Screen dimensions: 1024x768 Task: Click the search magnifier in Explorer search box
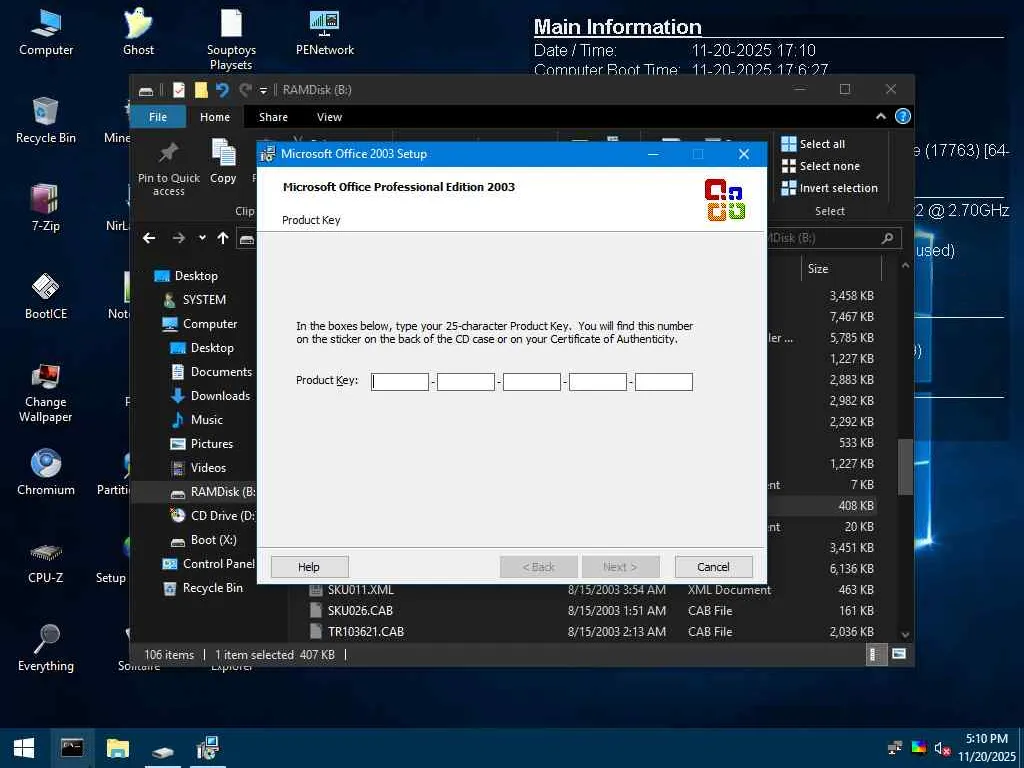tap(887, 238)
